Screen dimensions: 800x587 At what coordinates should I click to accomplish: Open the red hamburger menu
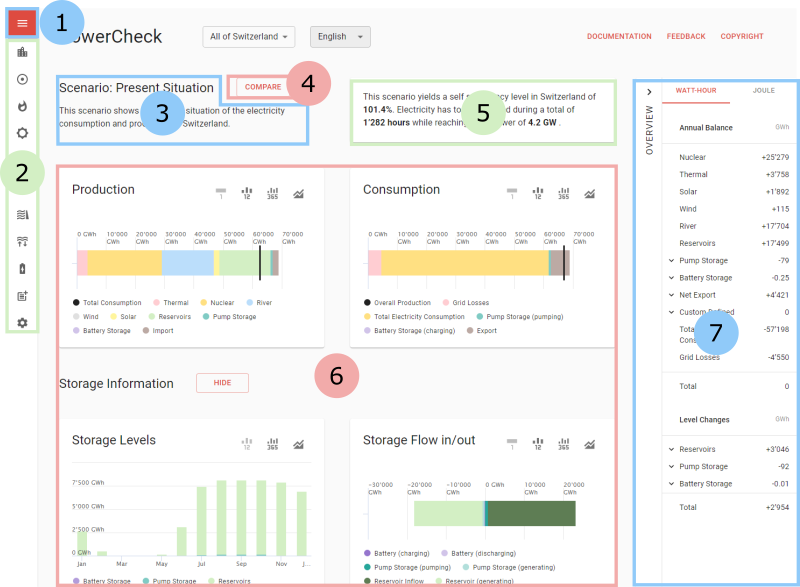coord(22,23)
